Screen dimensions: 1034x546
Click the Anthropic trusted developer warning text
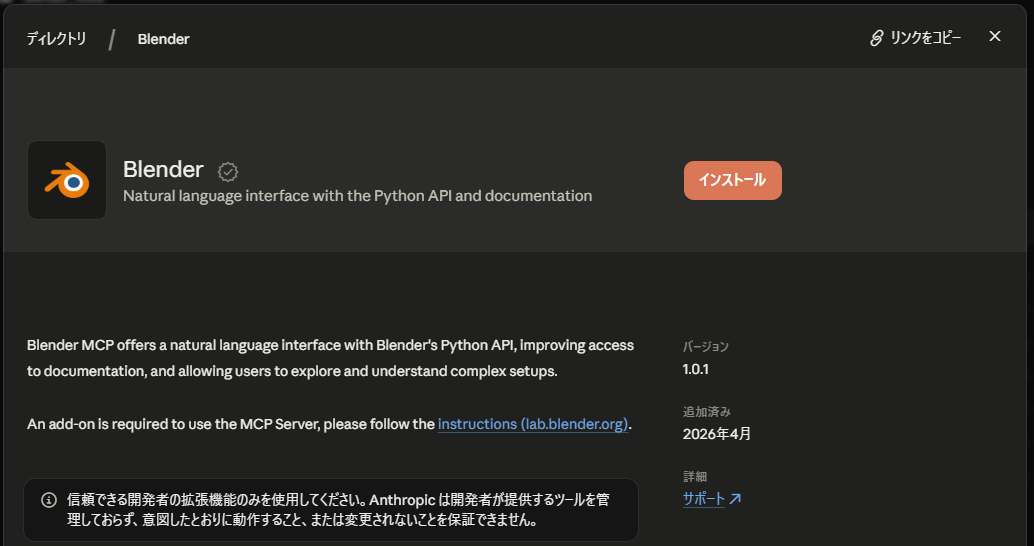(338, 510)
